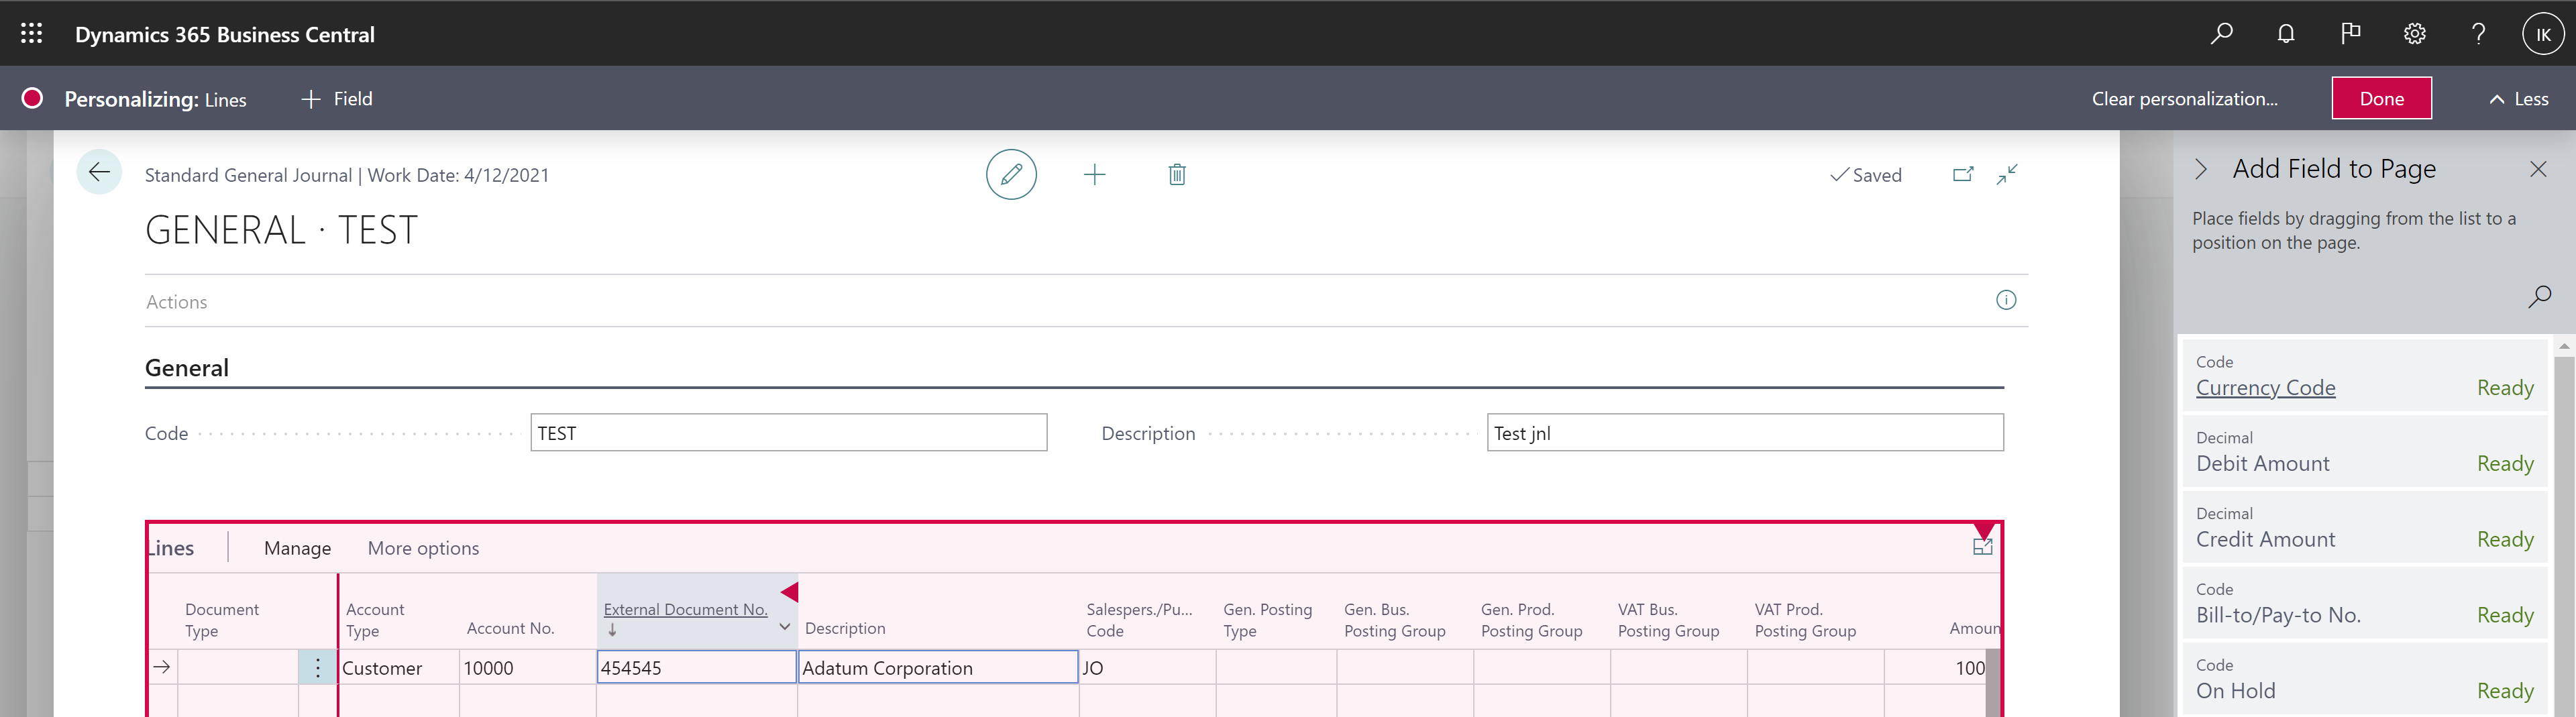The image size is (2576, 717).
Task: Click the Description field with Test jnl
Action: [1745, 433]
